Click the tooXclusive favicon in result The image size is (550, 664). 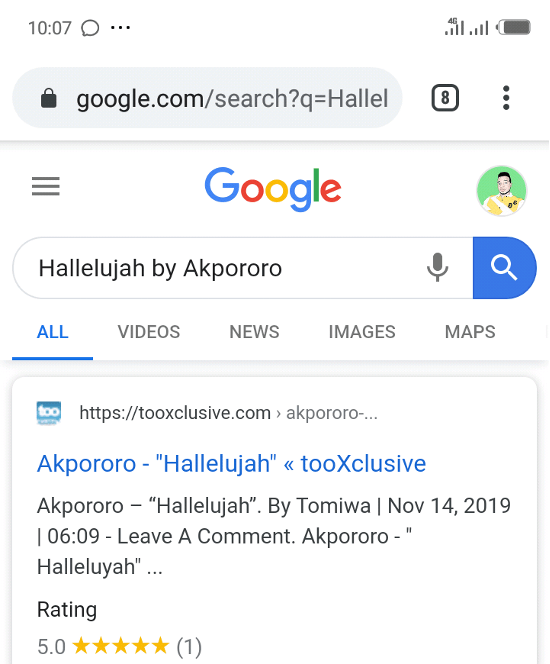click(49, 412)
